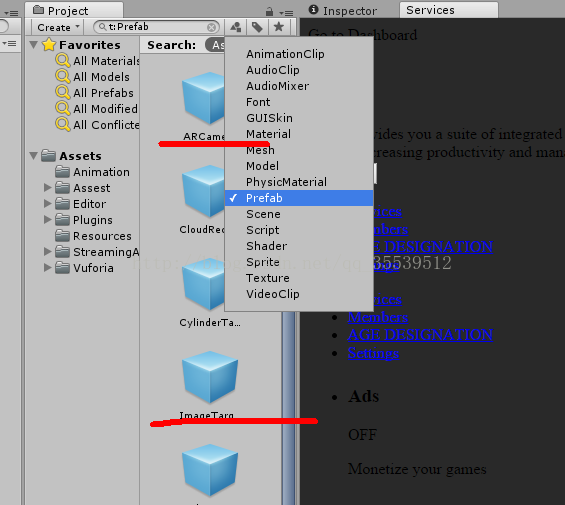
Task: Select the ARCamera prefab thumbnail
Action: [x=203, y=98]
